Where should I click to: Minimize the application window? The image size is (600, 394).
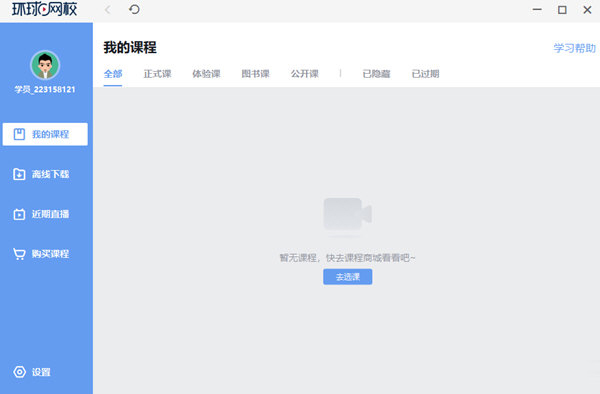click(x=537, y=10)
